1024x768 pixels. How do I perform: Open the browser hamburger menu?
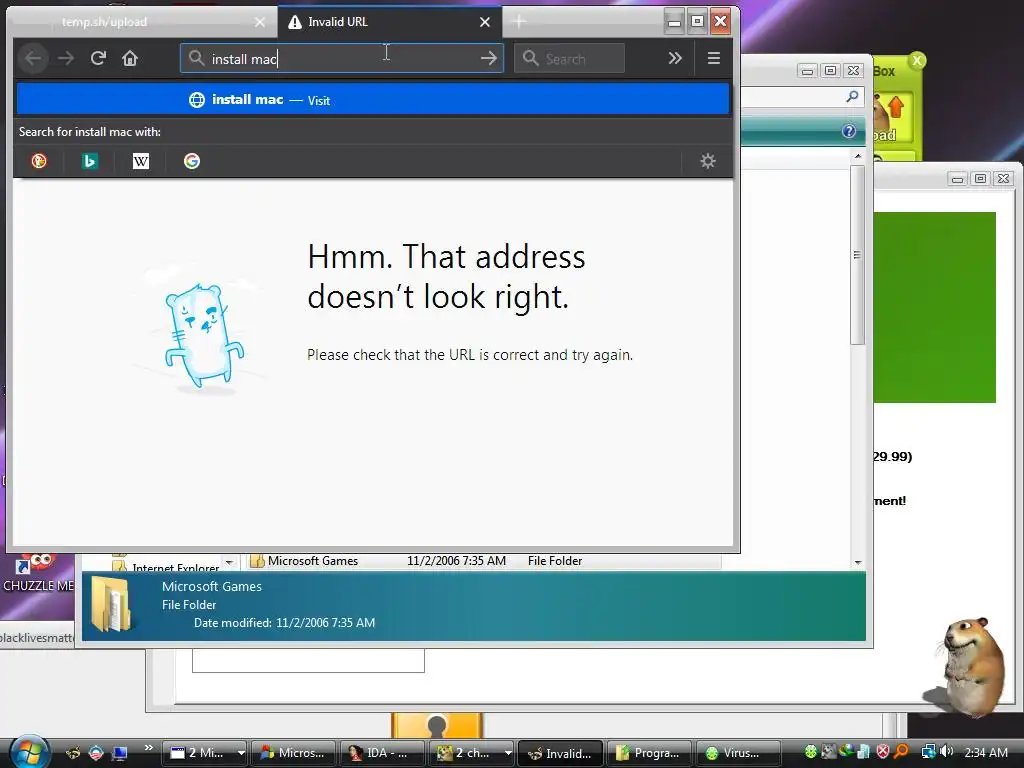[x=714, y=59]
